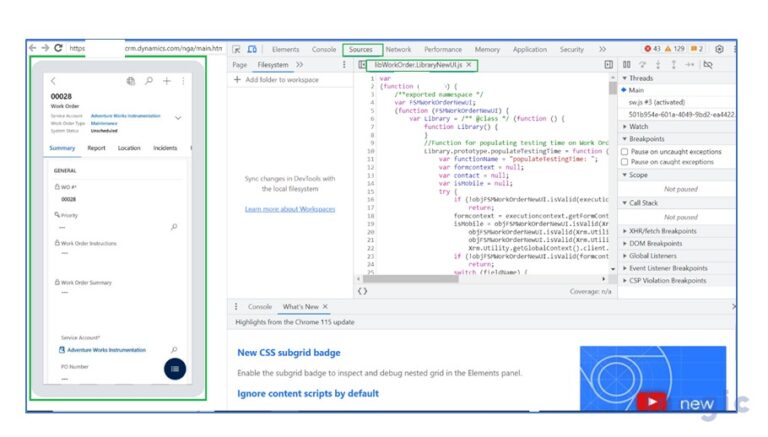Expand the XHR/fetch Breakpoints section
The width and height of the screenshot is (768, 437).
[625, 231]
